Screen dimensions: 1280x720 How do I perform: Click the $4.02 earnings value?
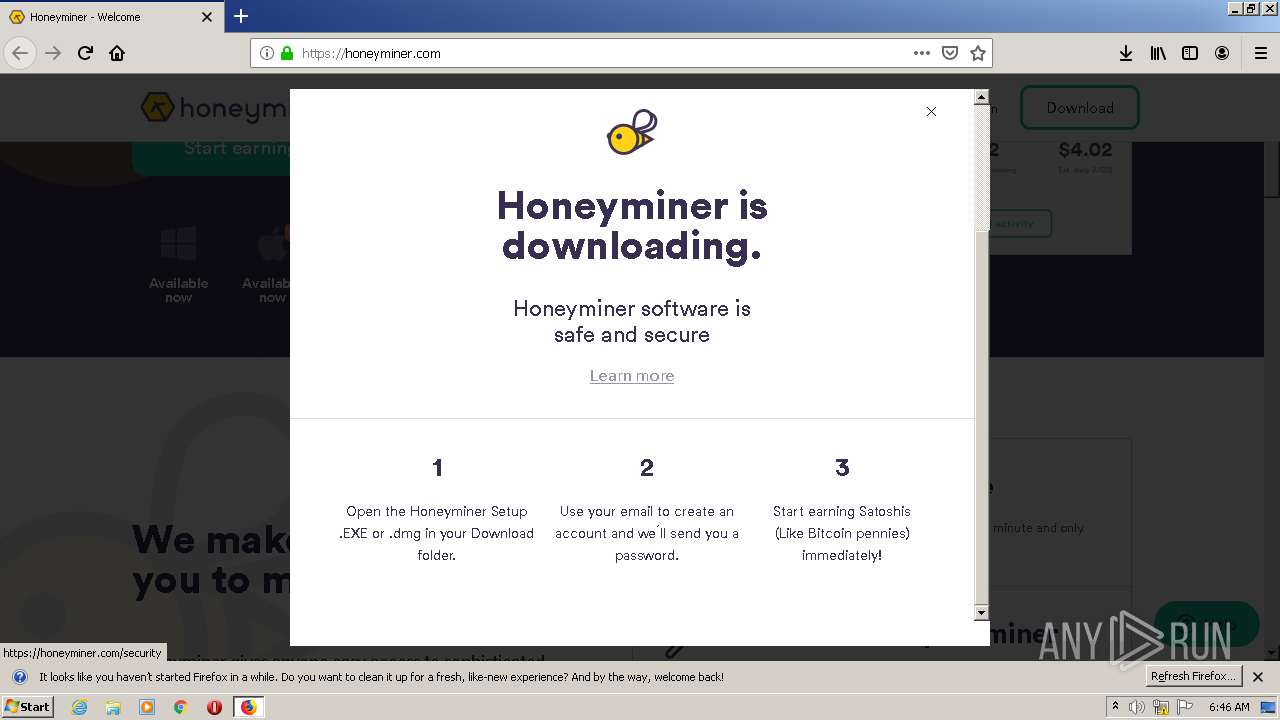(x=1085, y=150)
